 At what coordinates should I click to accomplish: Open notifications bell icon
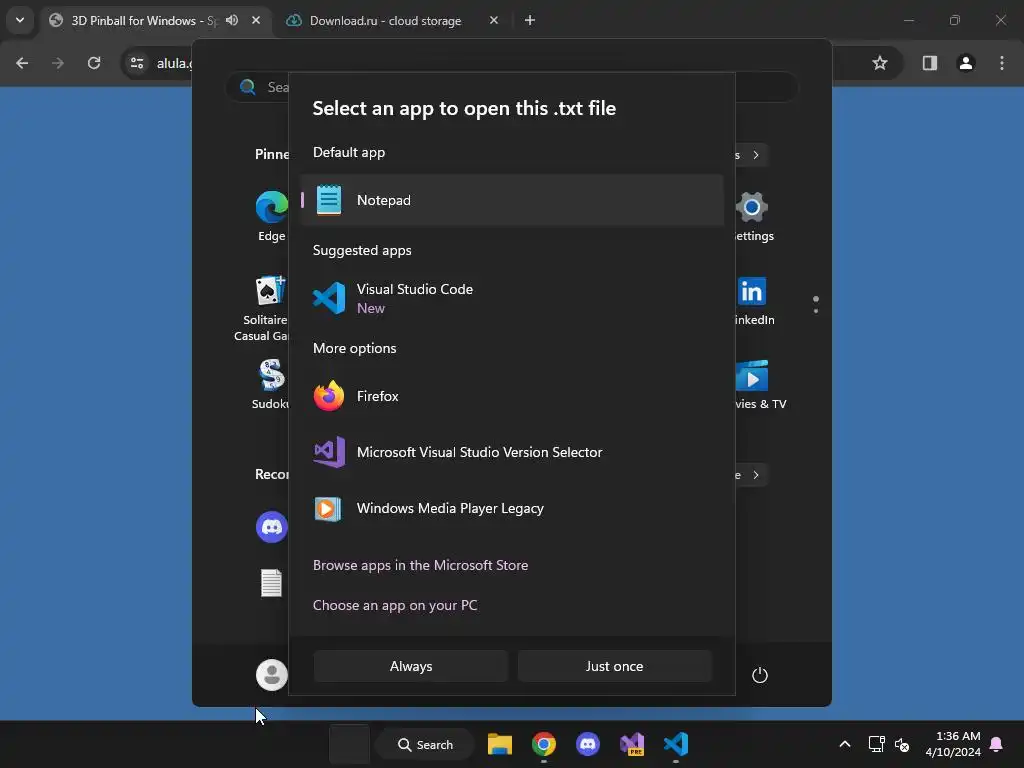click(x=997, y=744)
